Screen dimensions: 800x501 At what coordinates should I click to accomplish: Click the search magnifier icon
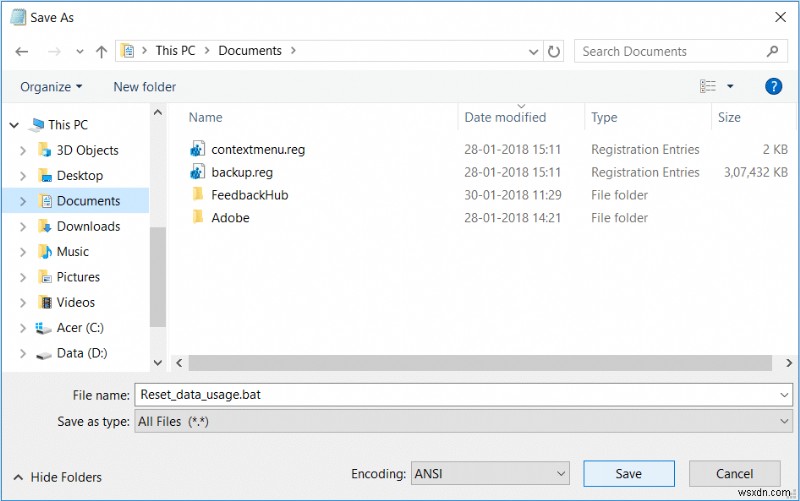click(x=772, y=51)
